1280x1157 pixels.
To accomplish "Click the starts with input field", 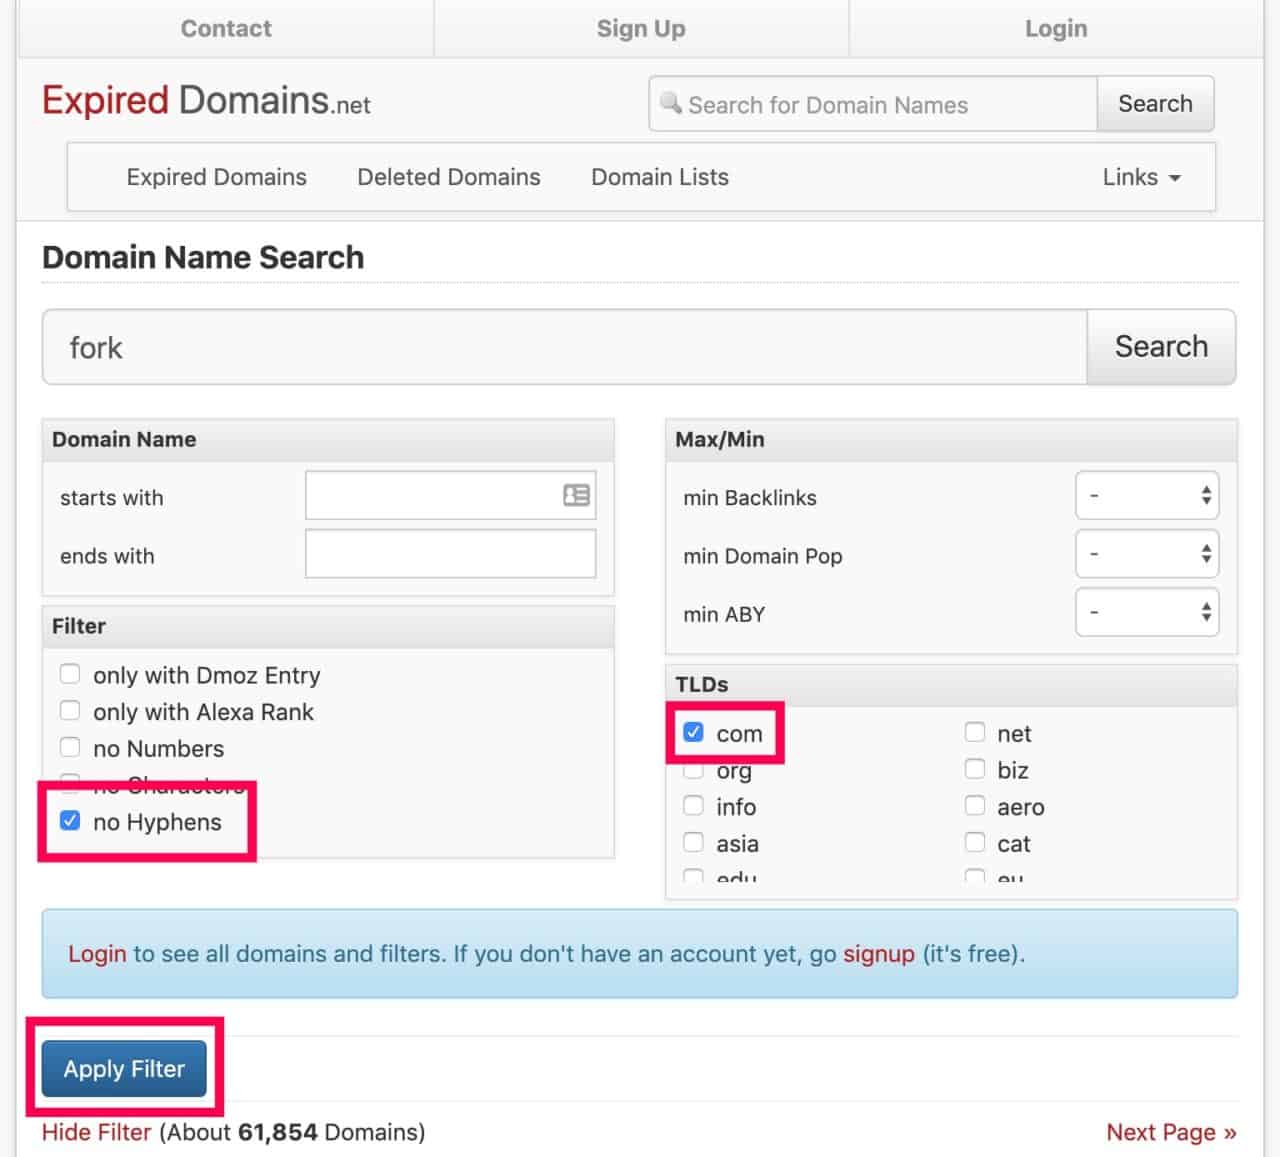I will click(451, 495).
